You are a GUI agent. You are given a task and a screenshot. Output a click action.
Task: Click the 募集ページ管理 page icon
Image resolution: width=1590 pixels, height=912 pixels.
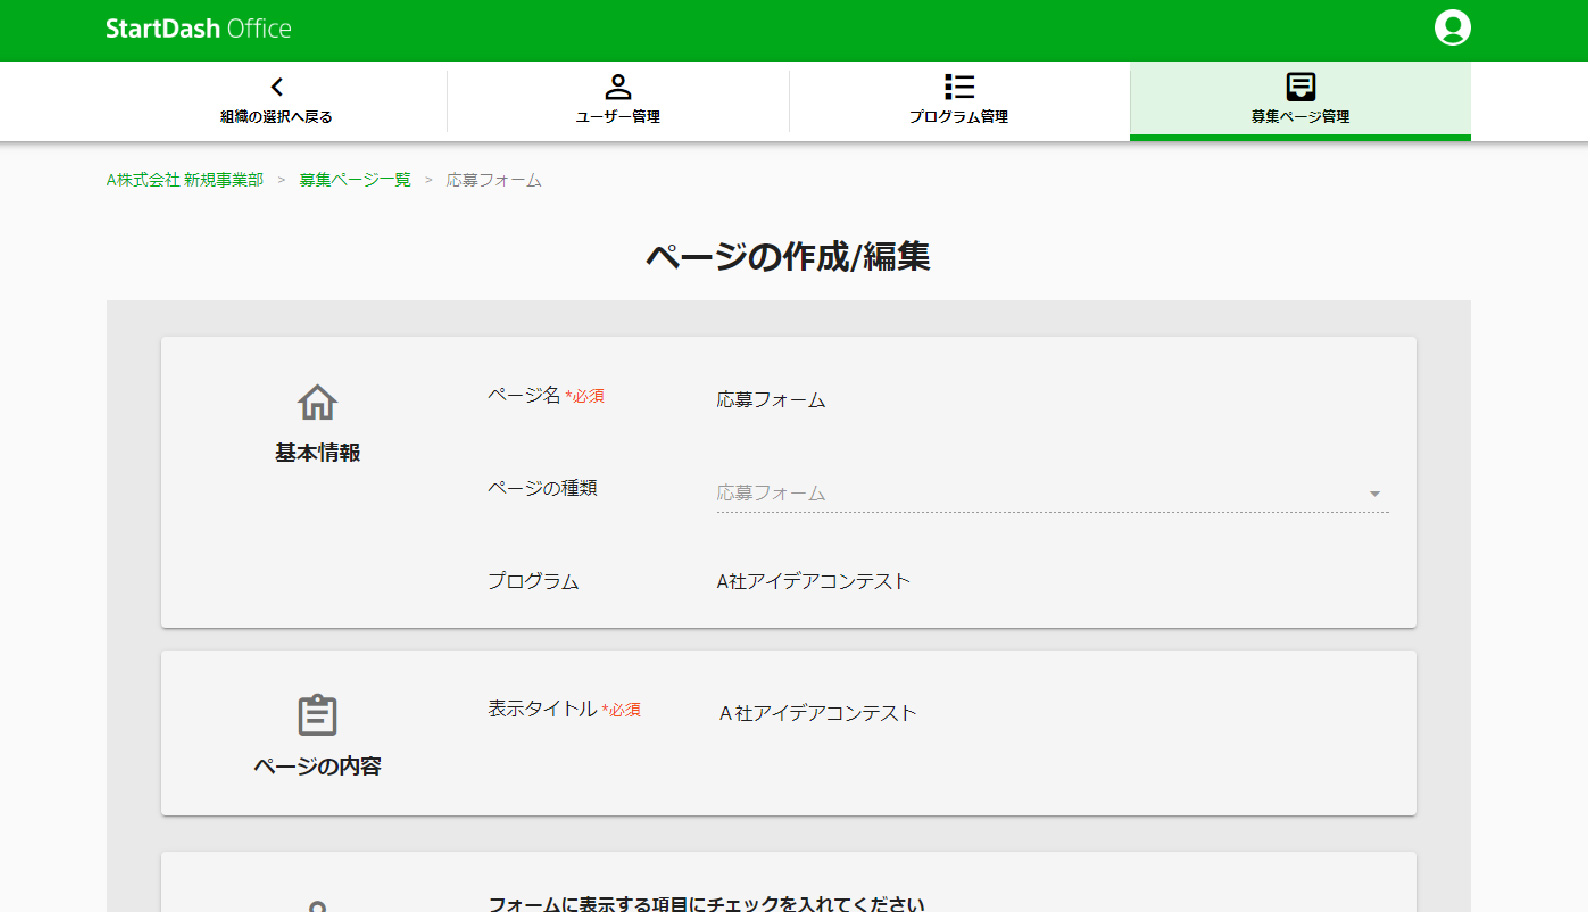pos(1300,87)
